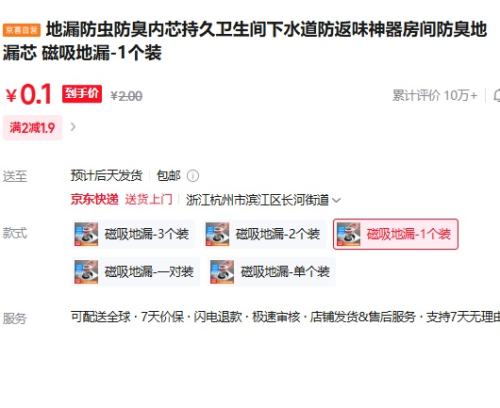Viewport: 500px width, 408px height.
Task: Open thumbnail of 磁吸地漏-一对装
Action: pos(86,272)
